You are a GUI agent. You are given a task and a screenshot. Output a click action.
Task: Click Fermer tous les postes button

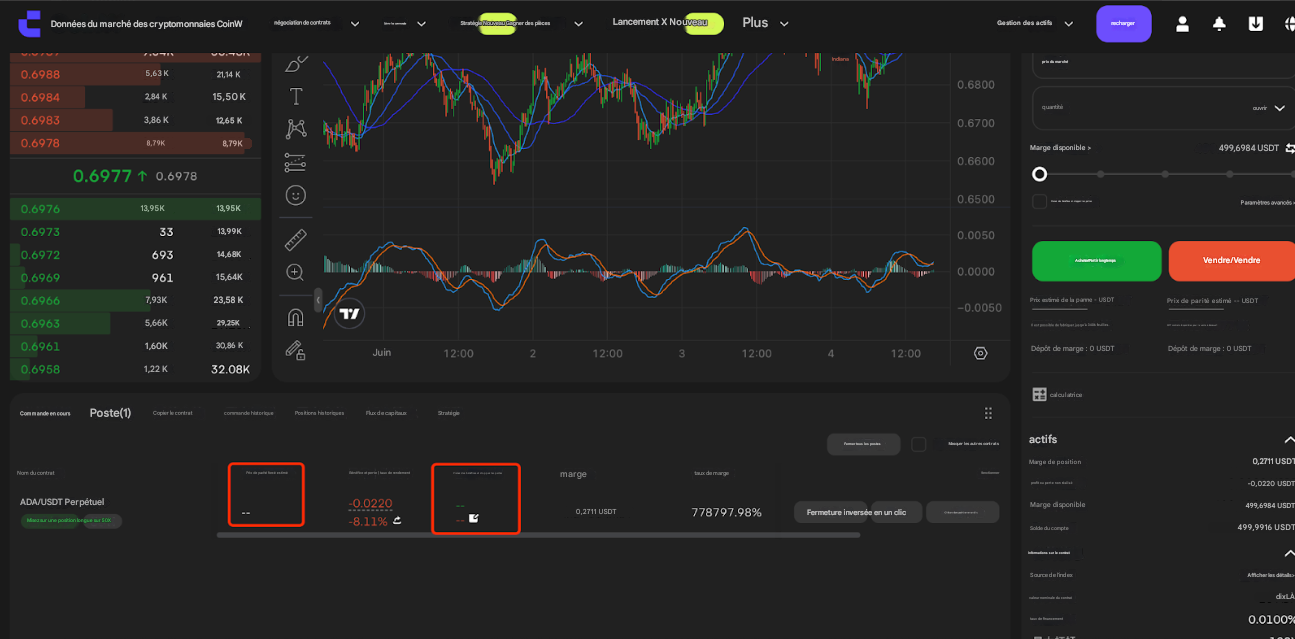click(x=862, y=444)
